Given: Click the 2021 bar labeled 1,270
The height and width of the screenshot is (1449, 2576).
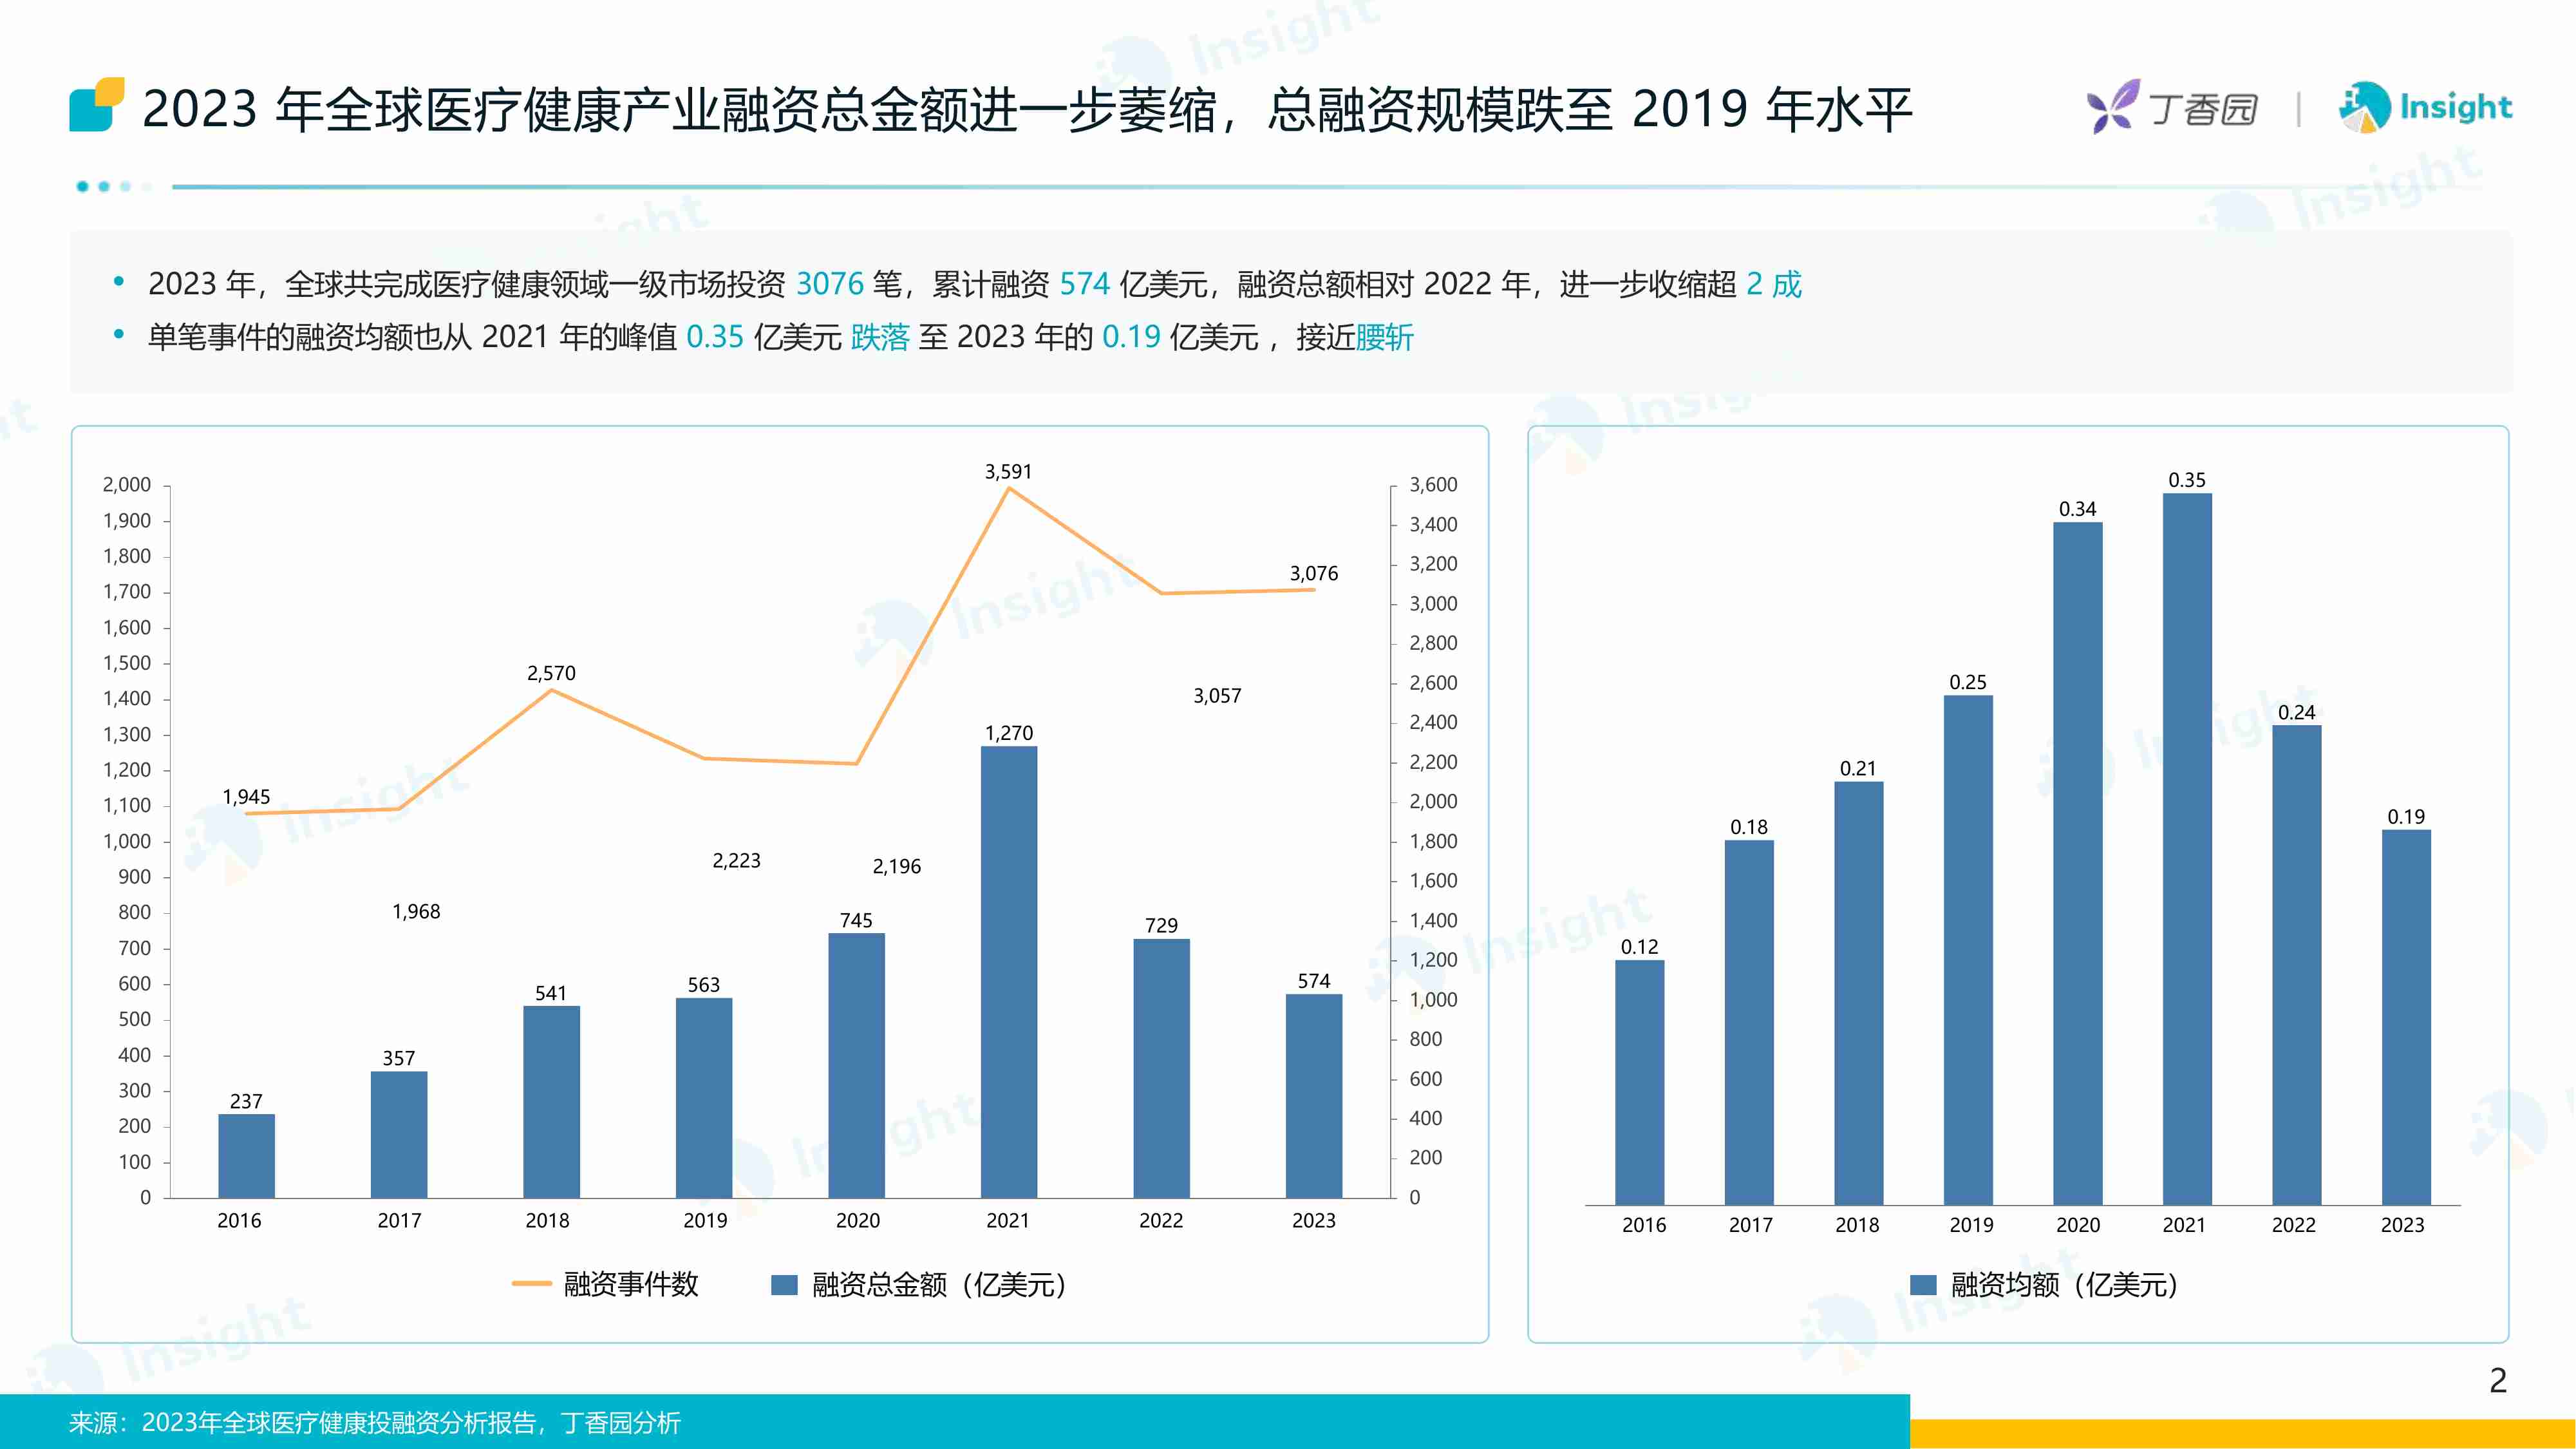Looking at the screenshot, I should pyautogui.click(x=1008, y=972).
